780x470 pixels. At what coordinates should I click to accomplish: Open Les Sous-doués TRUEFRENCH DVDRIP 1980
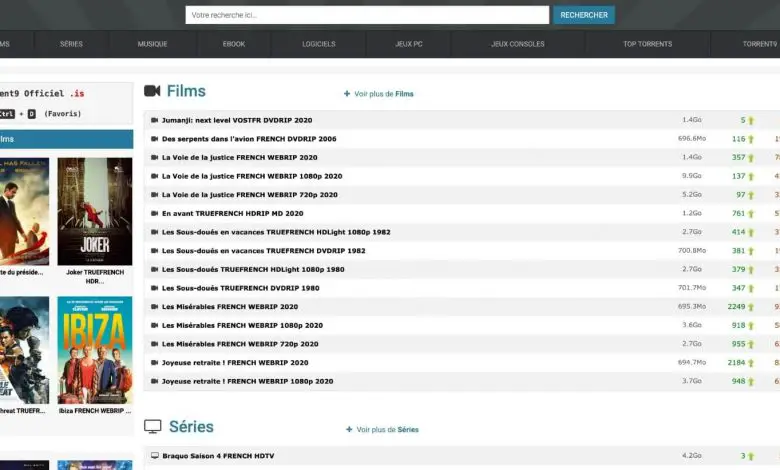241,288
